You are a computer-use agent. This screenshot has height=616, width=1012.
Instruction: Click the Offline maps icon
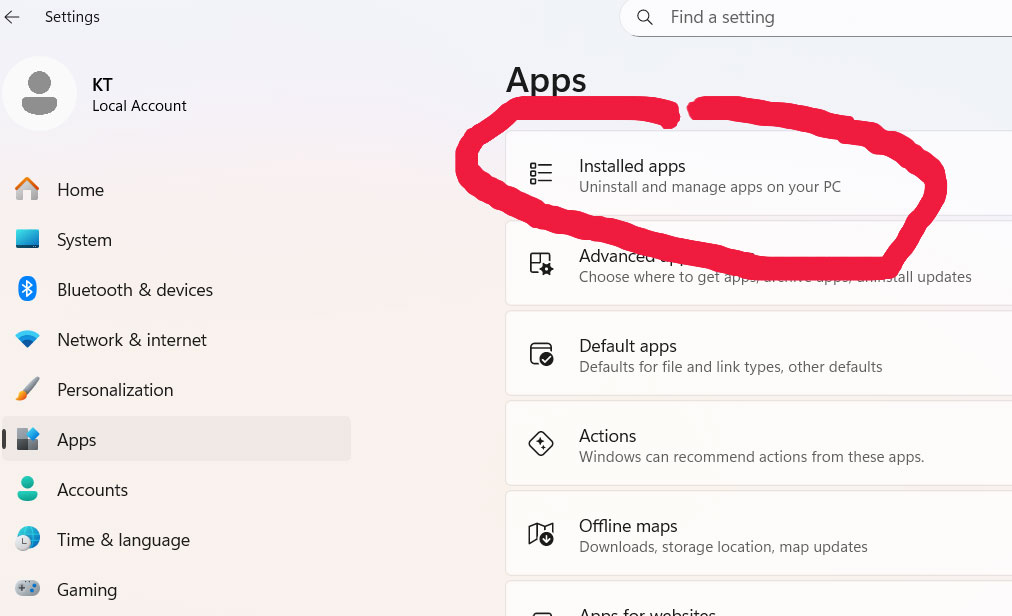pos(541,533)
